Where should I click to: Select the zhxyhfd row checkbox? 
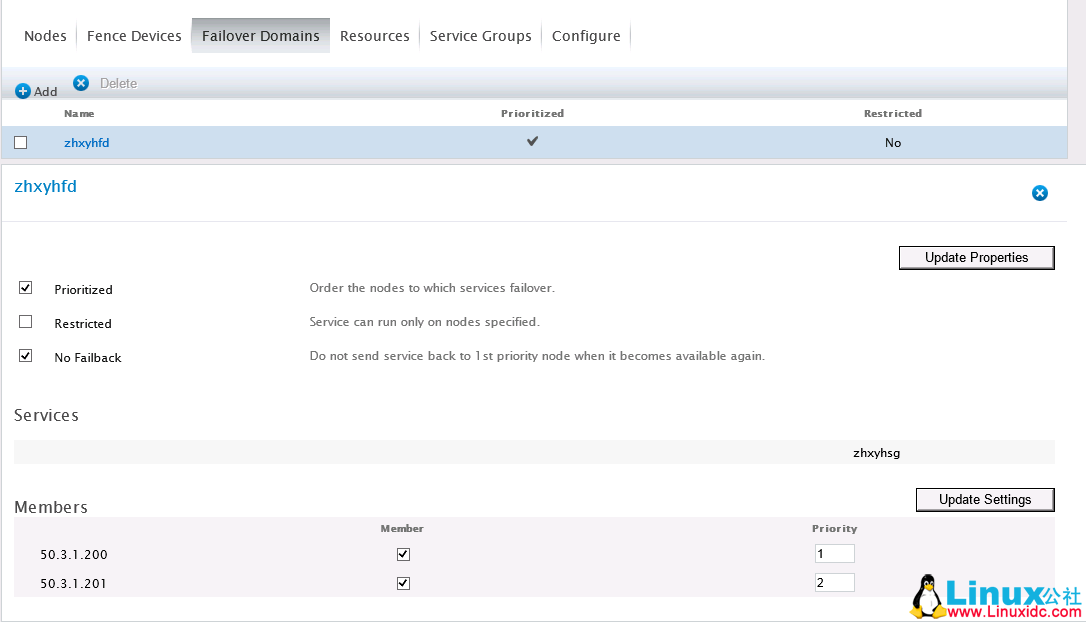point(21,143)
